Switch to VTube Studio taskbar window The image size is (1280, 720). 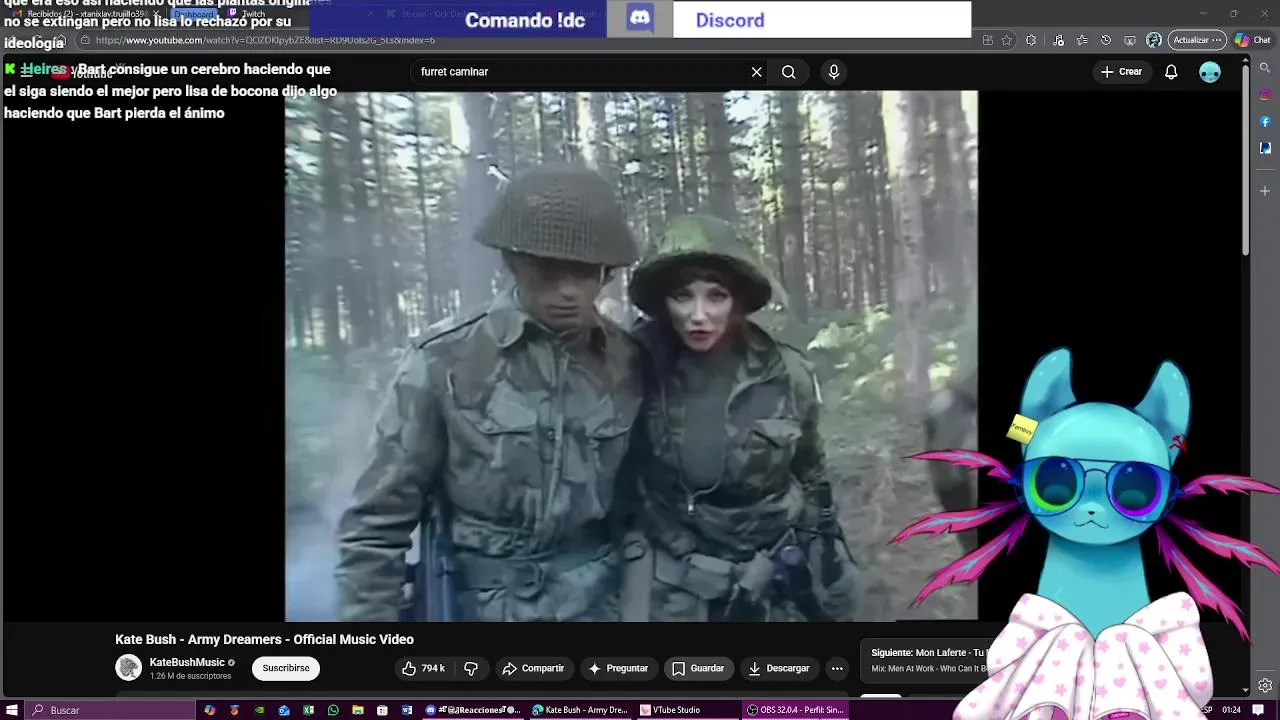(687, 710)
